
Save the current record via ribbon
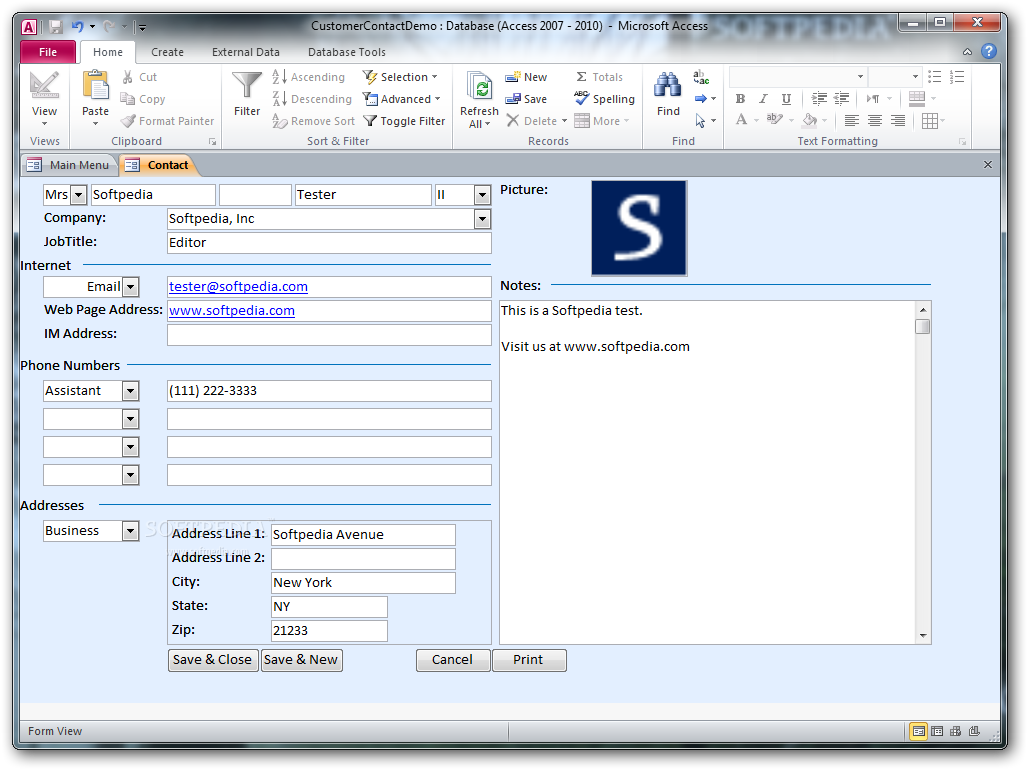click(x=526, y=99)
